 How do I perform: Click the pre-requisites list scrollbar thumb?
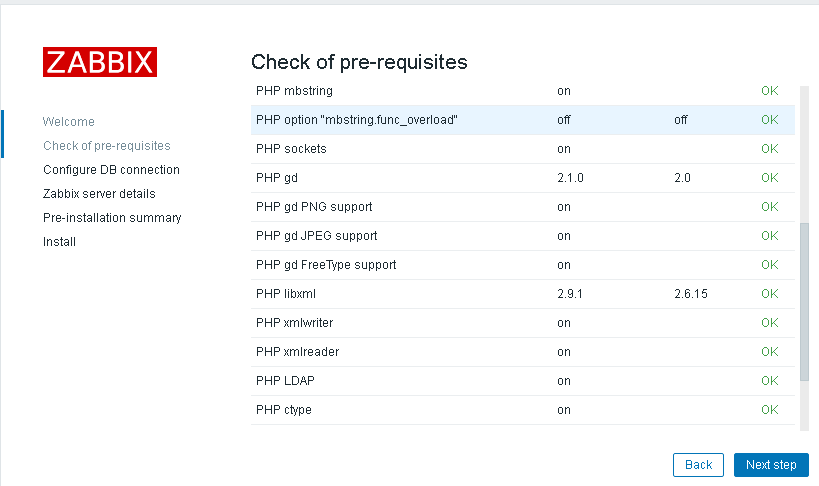pos(804,302)
